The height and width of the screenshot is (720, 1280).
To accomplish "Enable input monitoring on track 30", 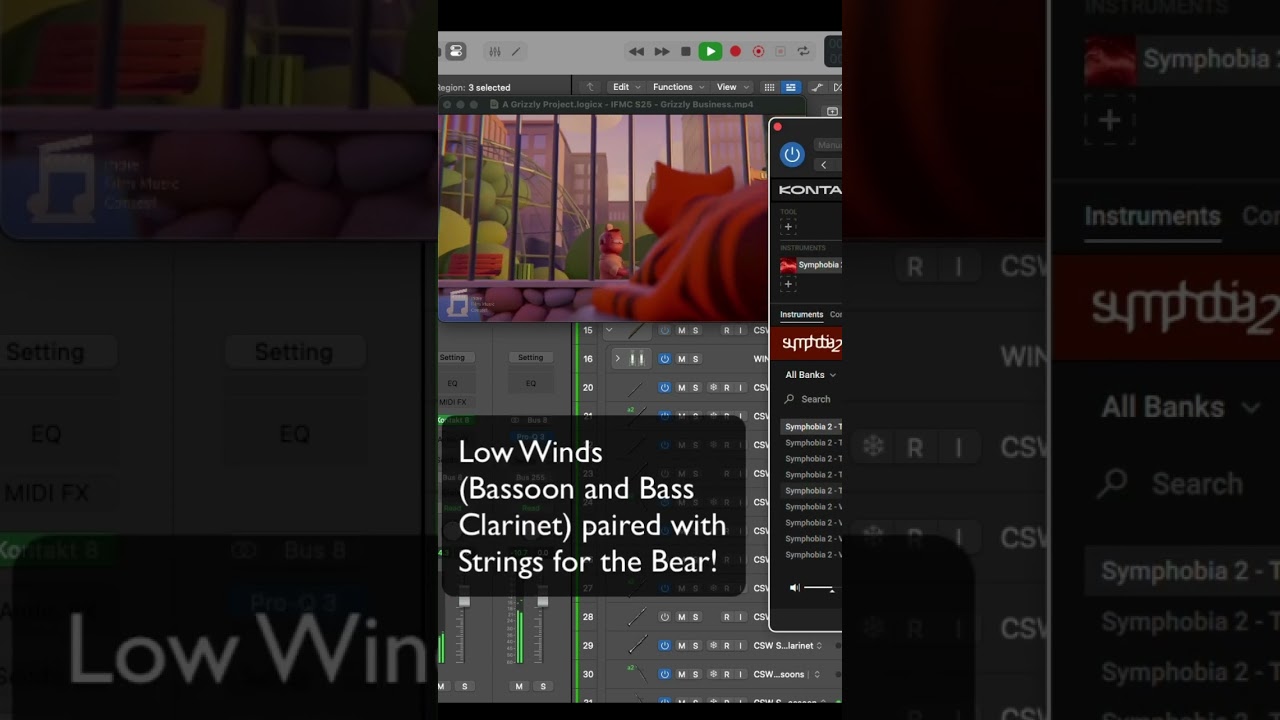I will [x=740, y=675].
